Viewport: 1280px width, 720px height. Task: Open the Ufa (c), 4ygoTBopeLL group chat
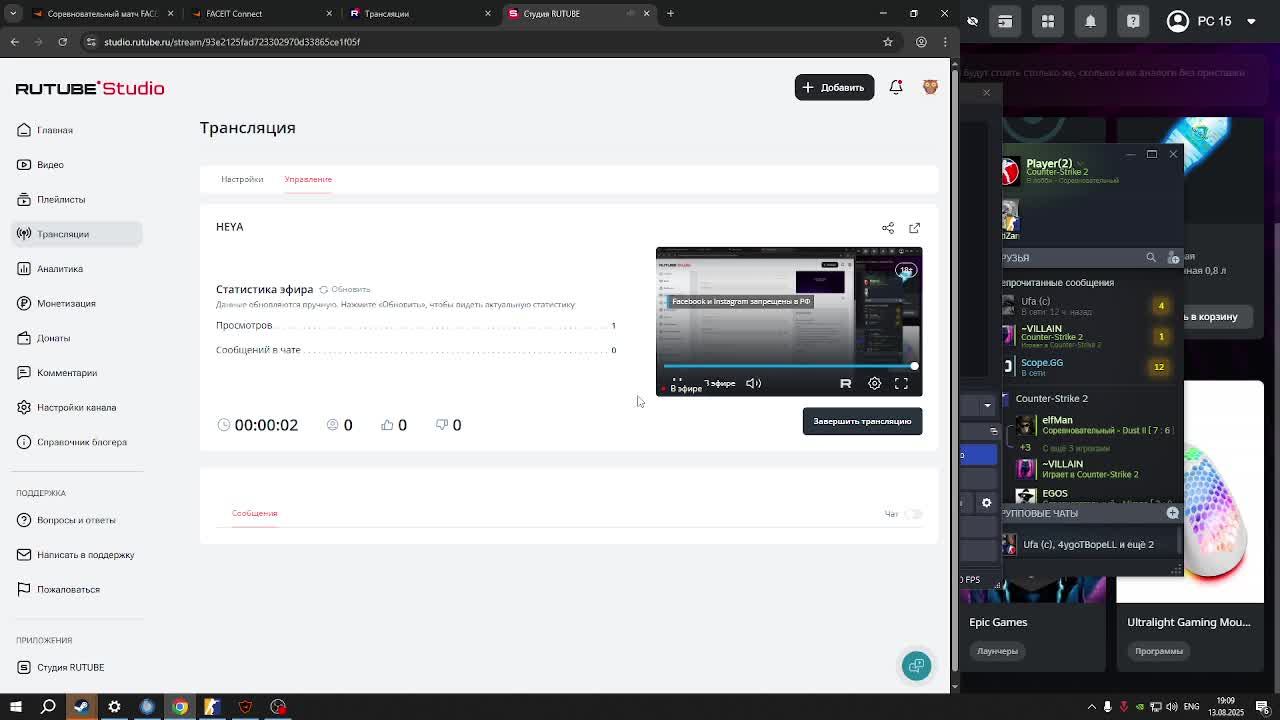pos(1090,545)
